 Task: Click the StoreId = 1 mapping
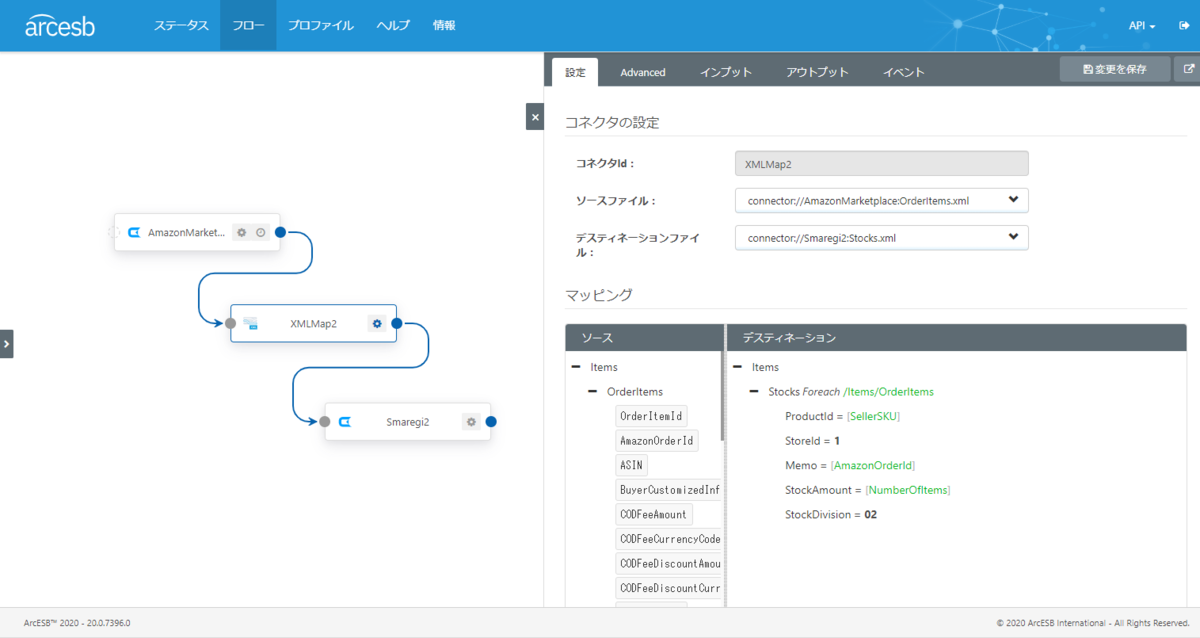click(x=812, y=440)
